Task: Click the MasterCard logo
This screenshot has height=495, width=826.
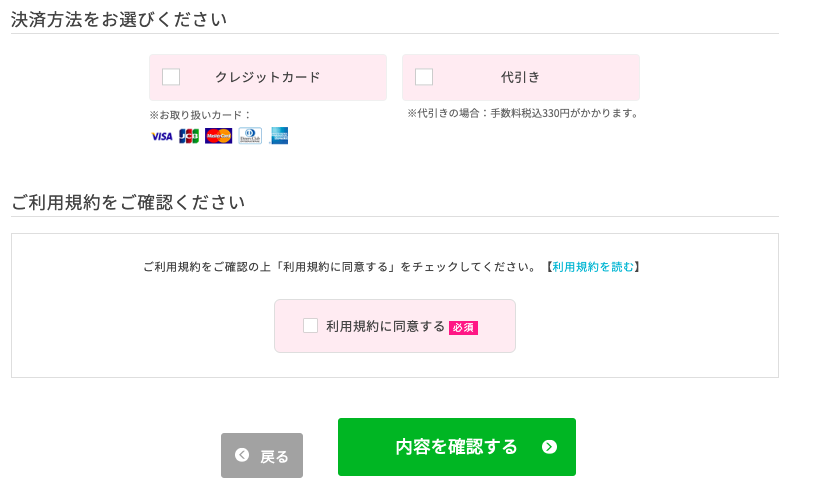Action: (219, 136)
